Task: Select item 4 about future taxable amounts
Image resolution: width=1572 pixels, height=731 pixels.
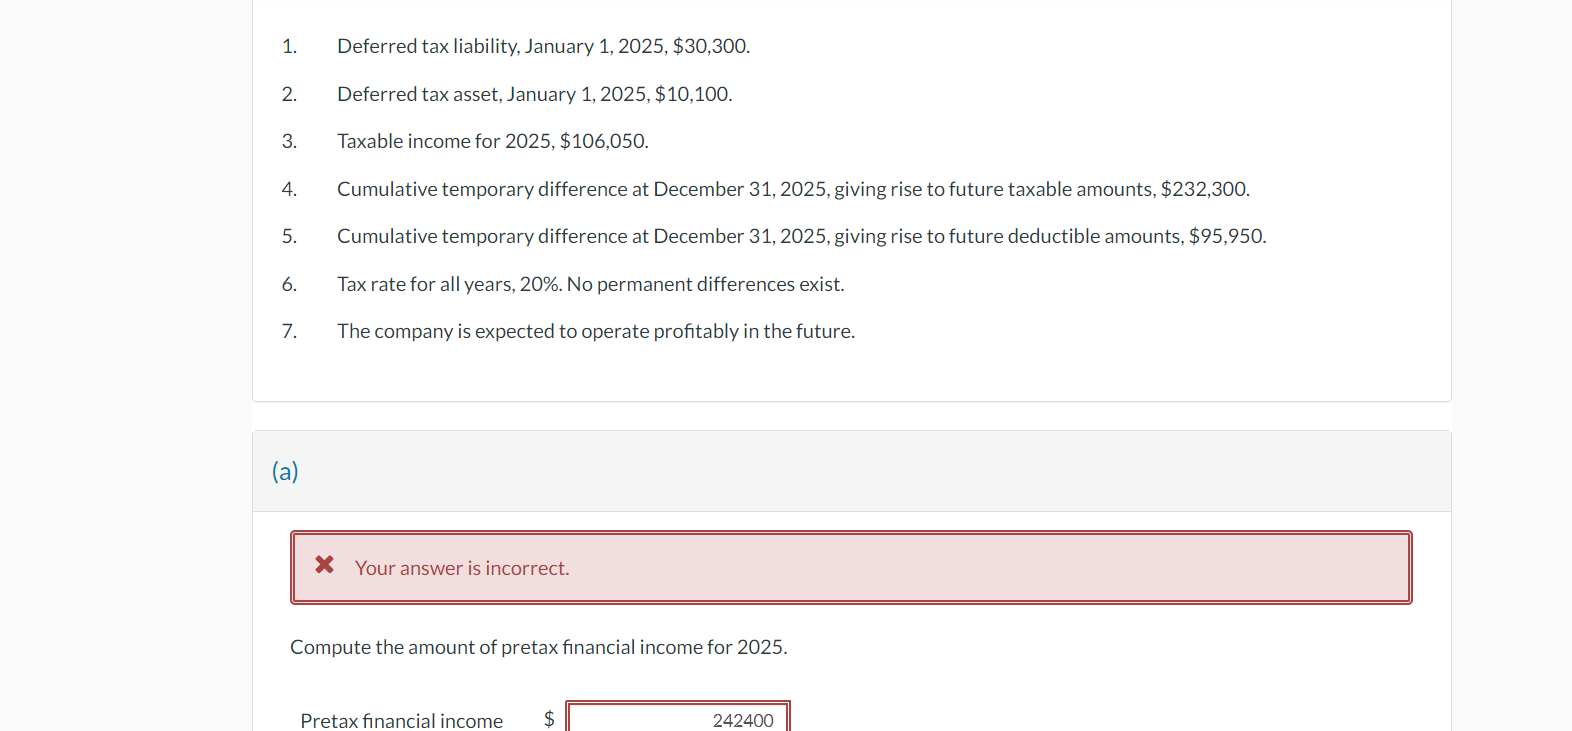Action: [x=793, y=188]
